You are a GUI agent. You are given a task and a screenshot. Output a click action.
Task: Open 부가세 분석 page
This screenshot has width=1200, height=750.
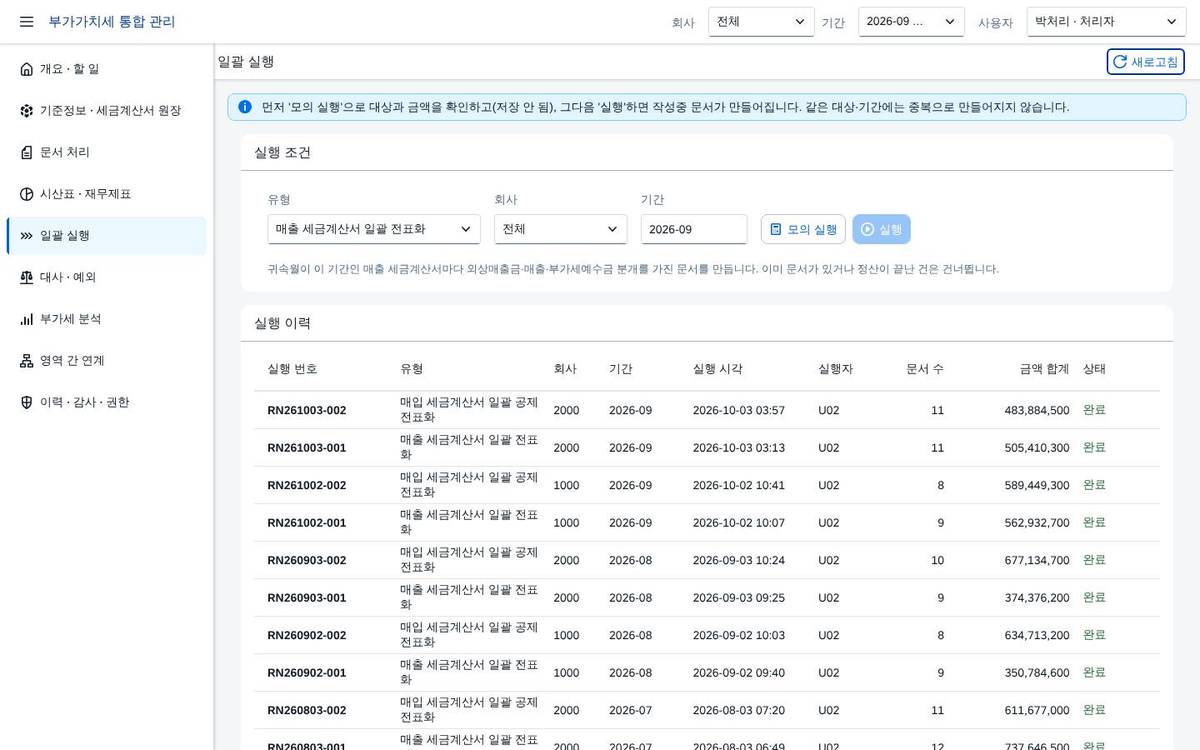pos(106,319)
